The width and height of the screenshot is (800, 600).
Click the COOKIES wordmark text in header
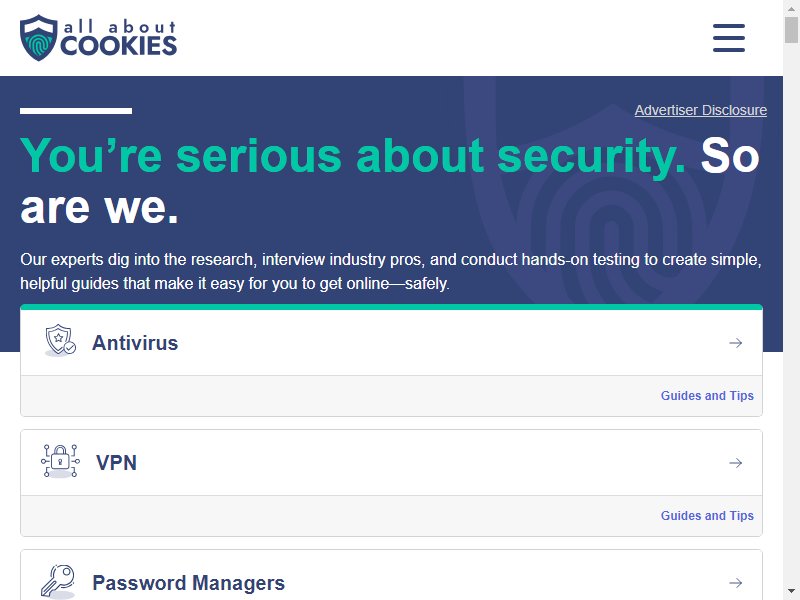tap(118, 46)
